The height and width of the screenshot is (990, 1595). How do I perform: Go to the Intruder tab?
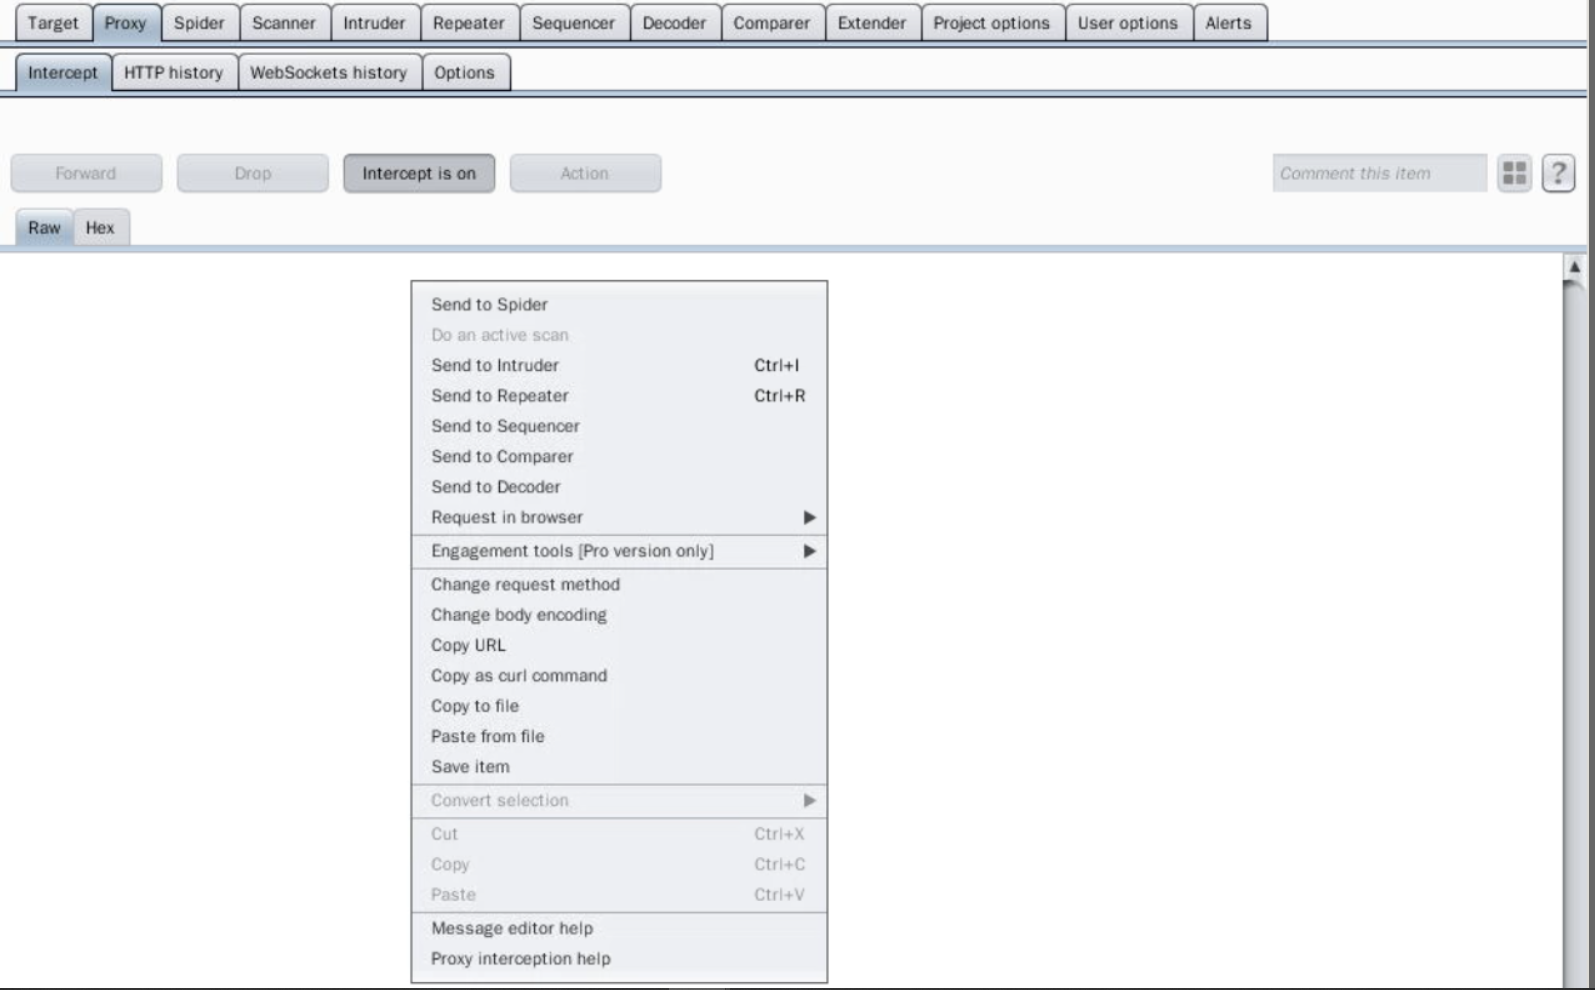click(x=374, y=23)
